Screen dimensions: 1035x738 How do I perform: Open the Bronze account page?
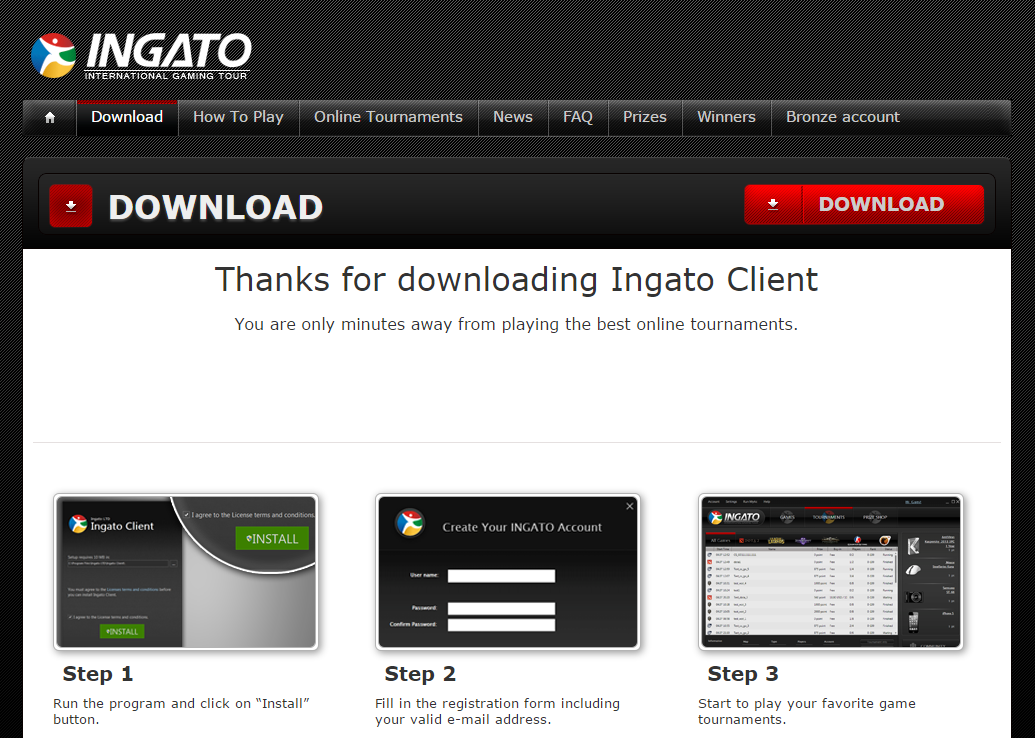pyautogui.click(x=843, y=117)
